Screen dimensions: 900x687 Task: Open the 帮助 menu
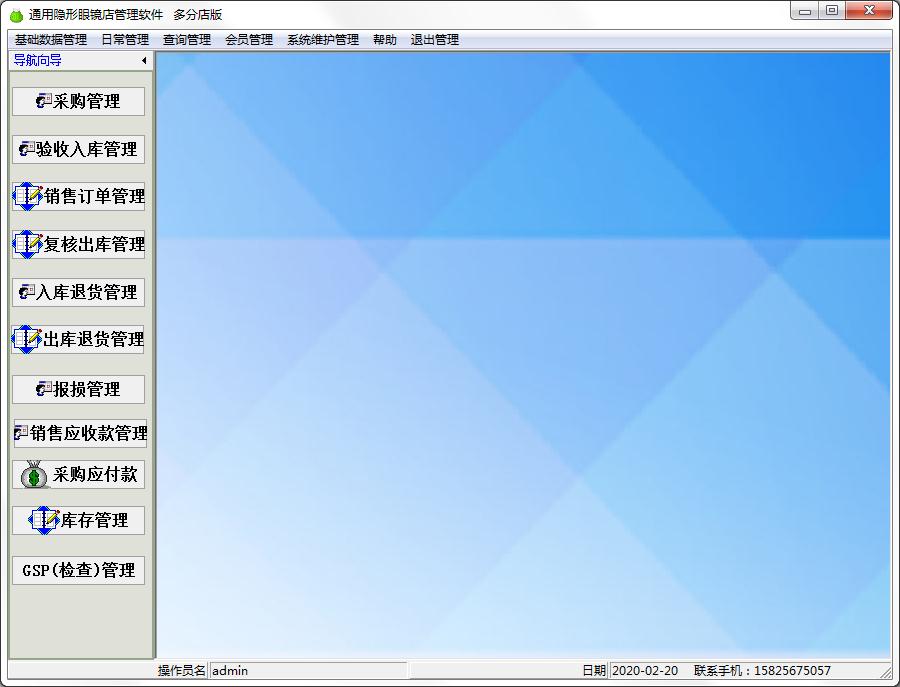(384, 40)
